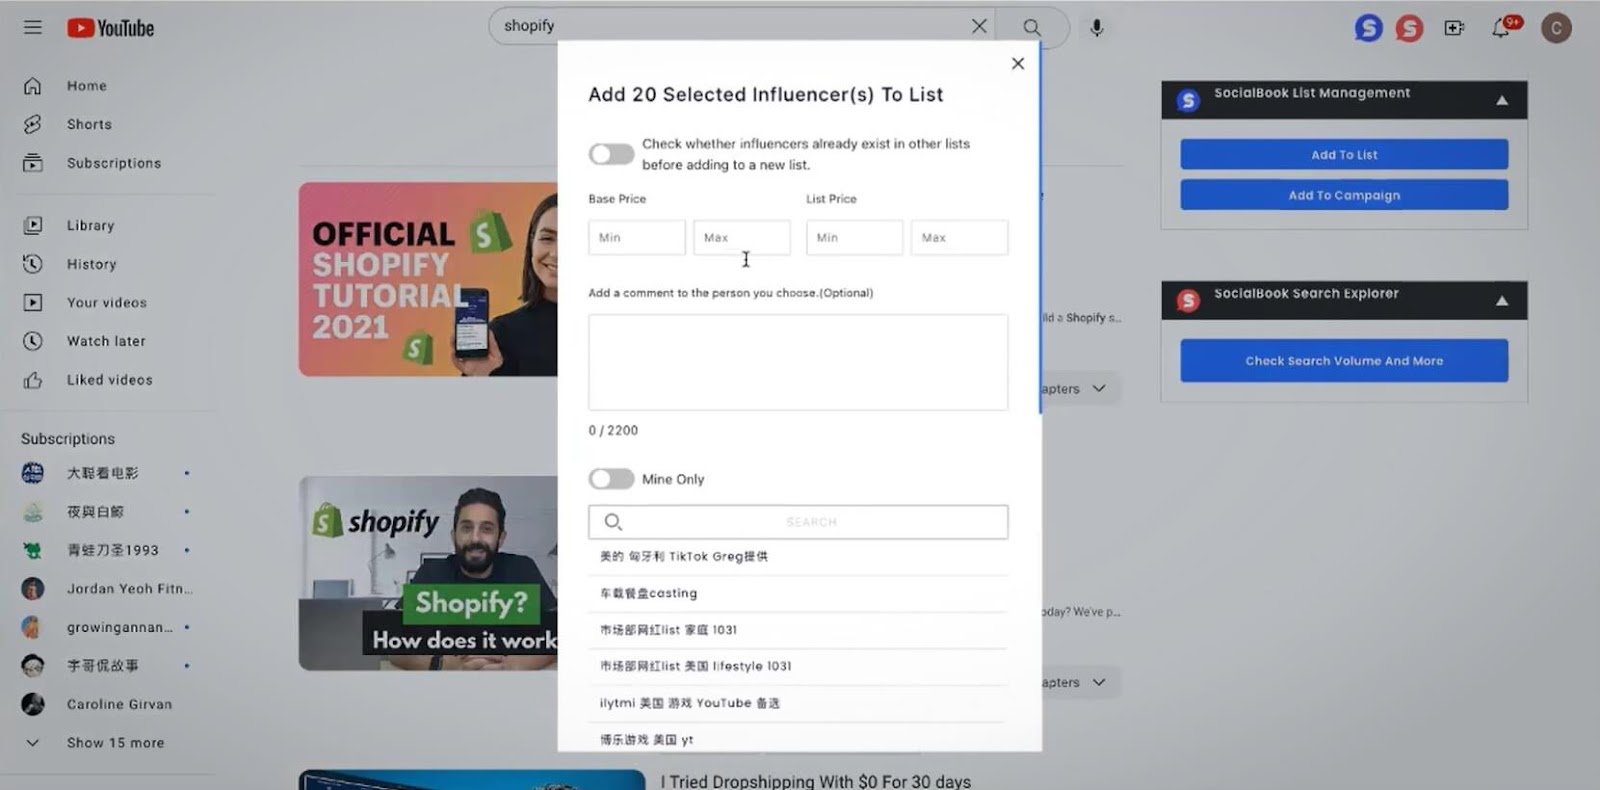Focus the optional comment text area
Image resolution: width=1600 pixels, height=790 pixels.
[x=798, y=362]
